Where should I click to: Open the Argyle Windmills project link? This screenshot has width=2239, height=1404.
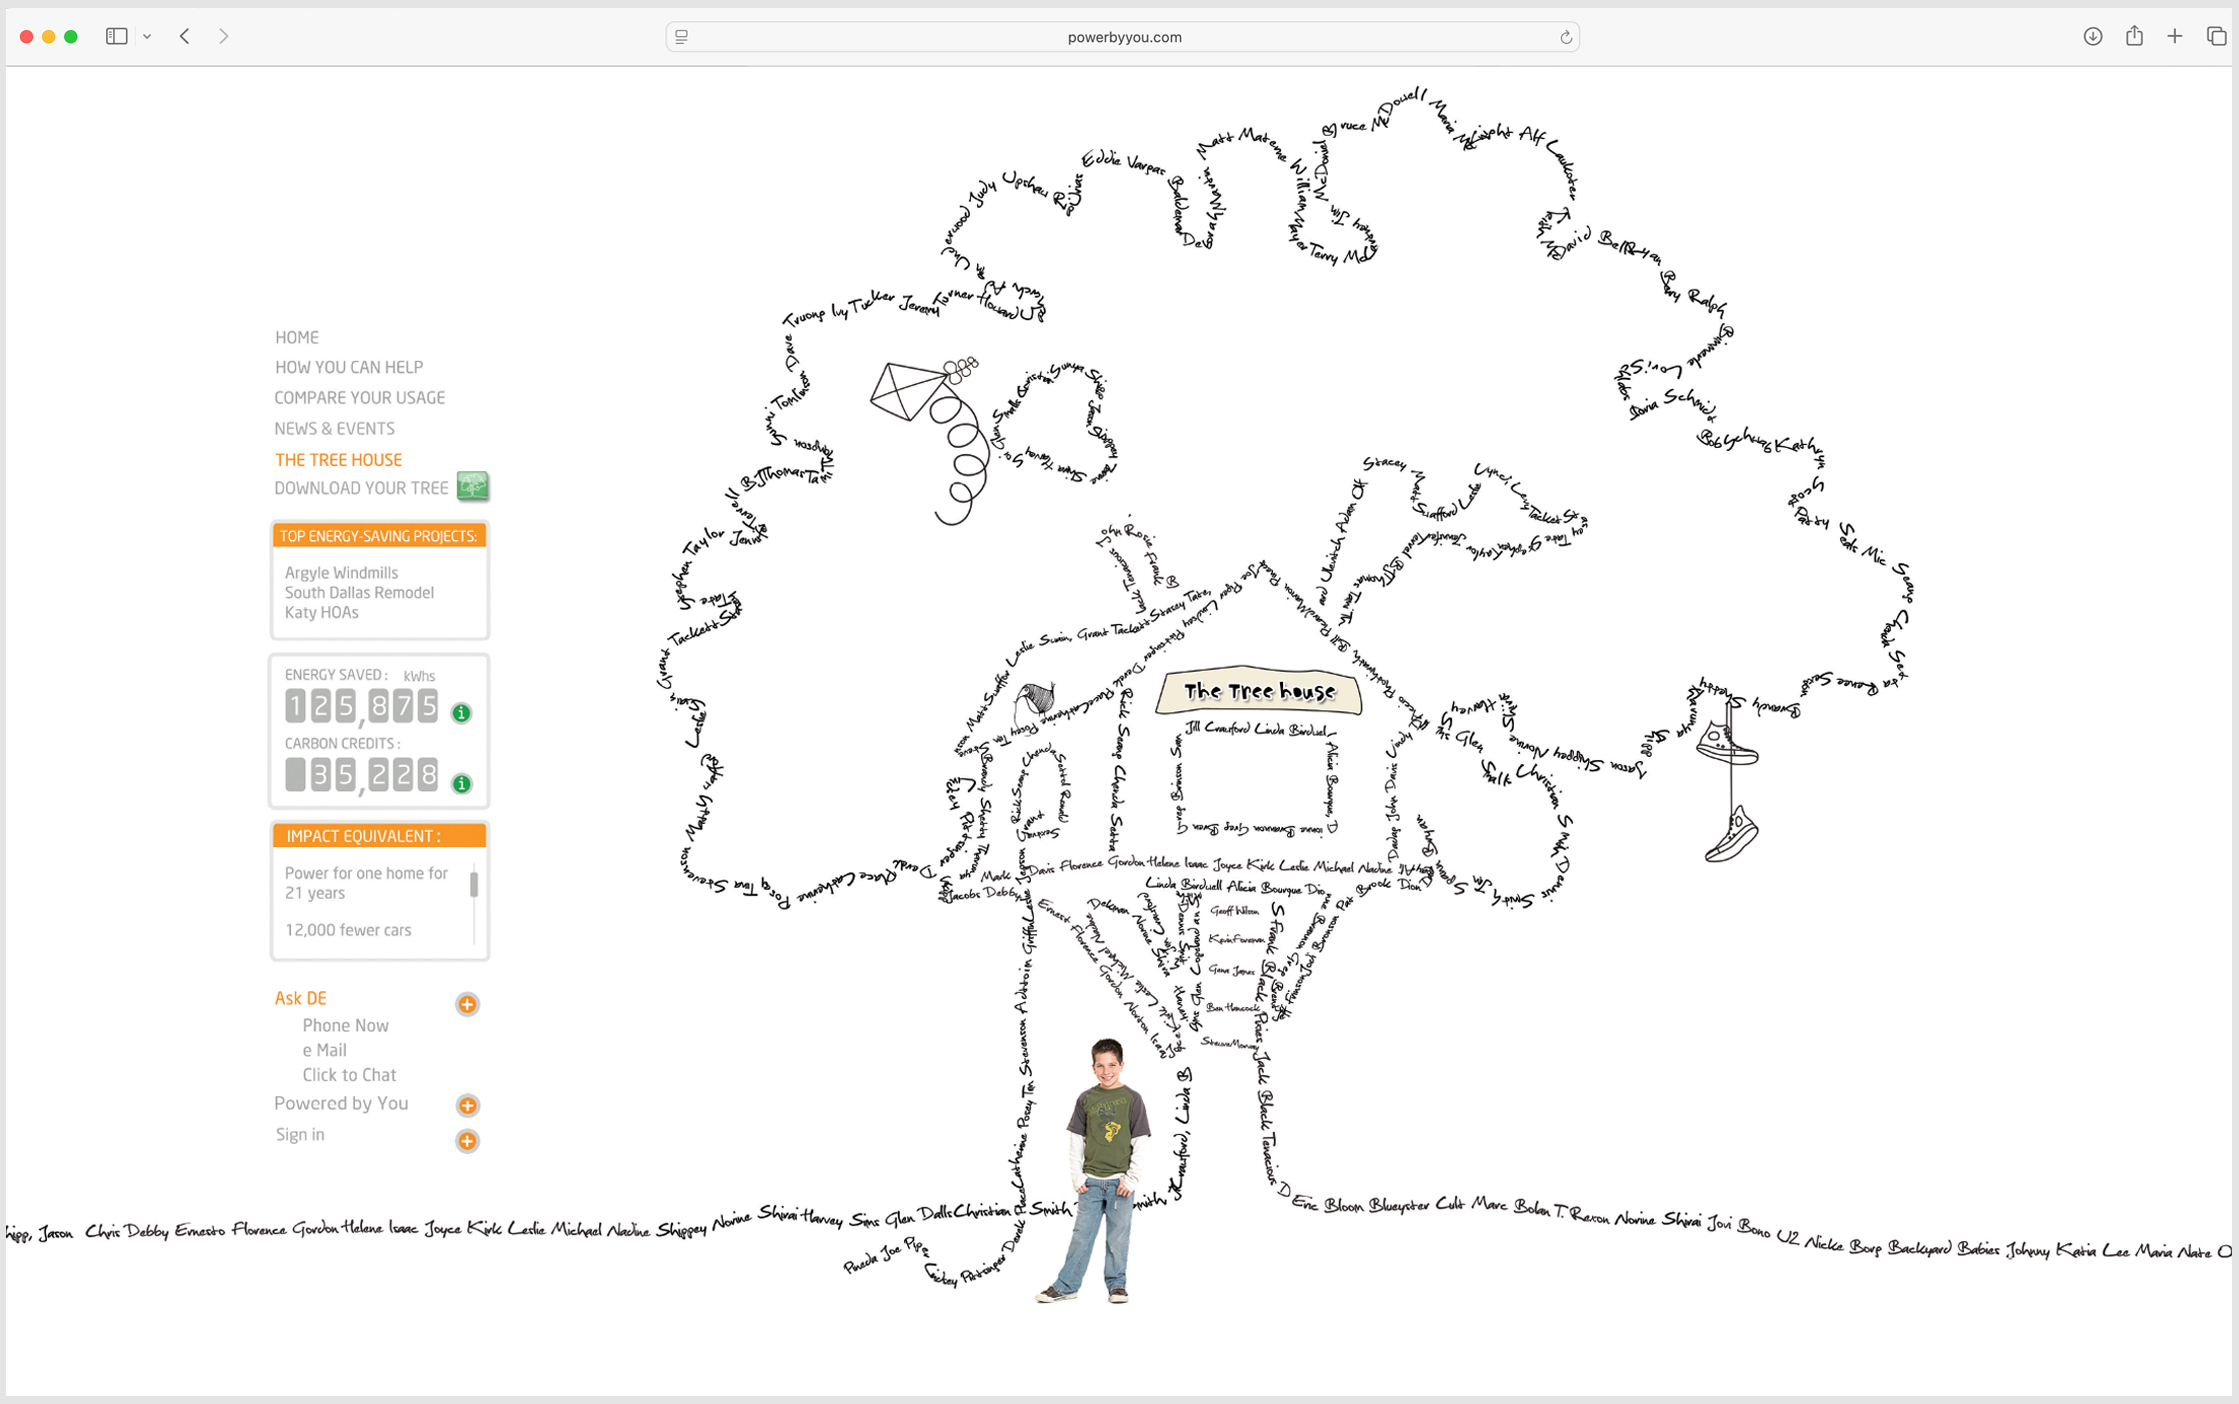(x=341, y=573)
